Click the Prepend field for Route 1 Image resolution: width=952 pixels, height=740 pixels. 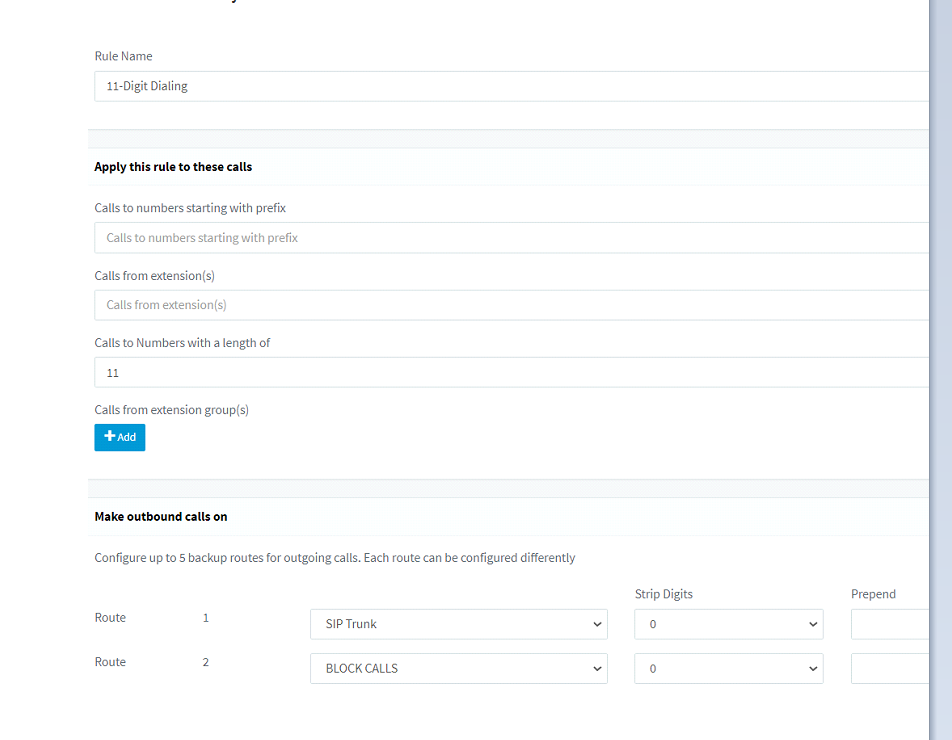click(x=890, y=624)
